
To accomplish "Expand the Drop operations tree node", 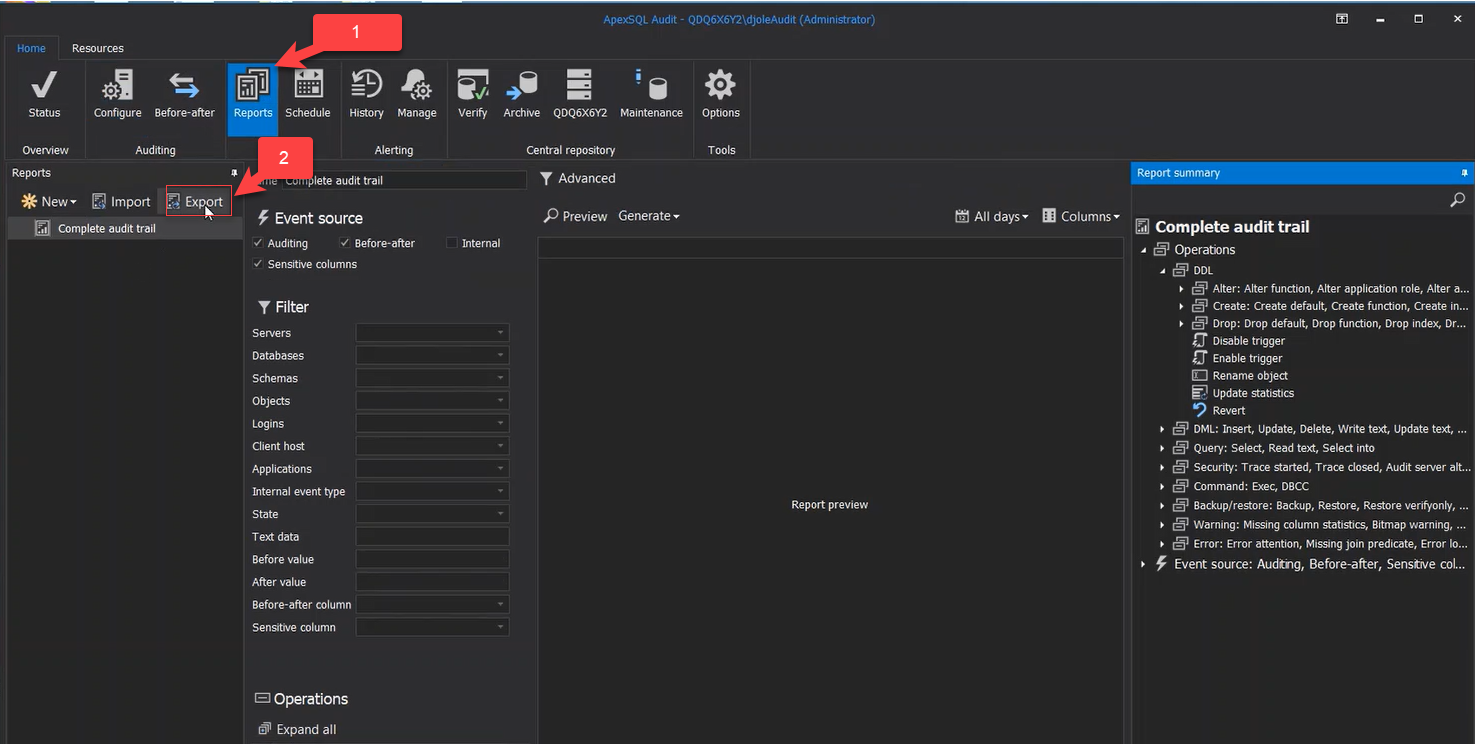I will click(x=1181, y=323).
